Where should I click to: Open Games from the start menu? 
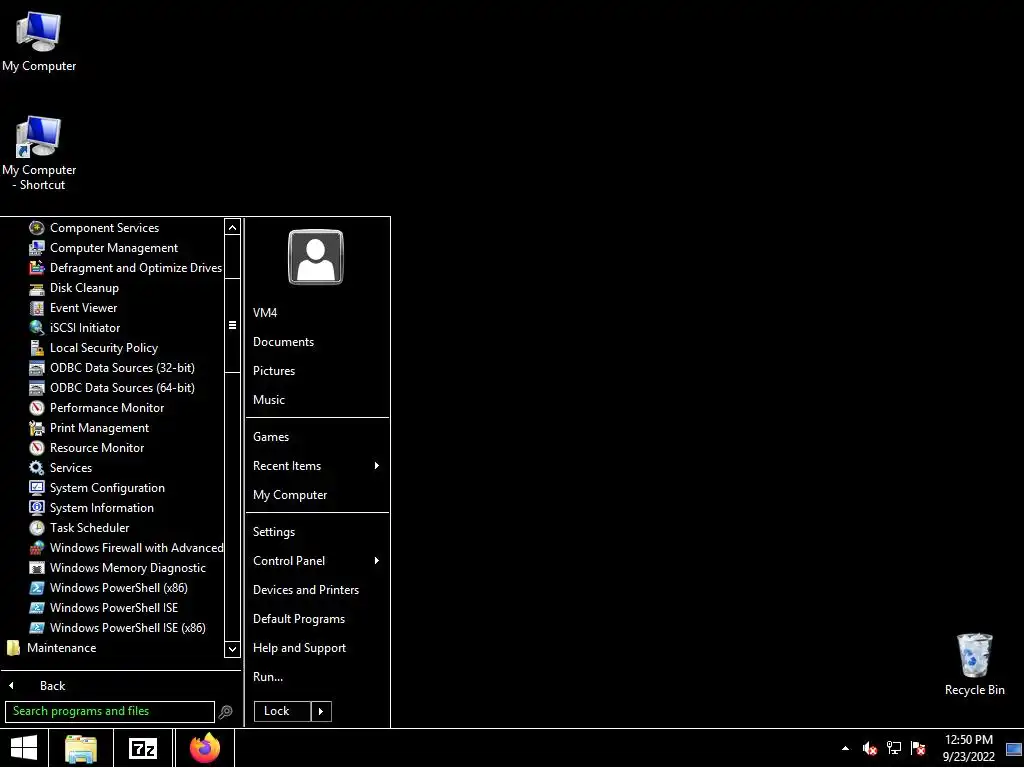(x=270, y=437)
